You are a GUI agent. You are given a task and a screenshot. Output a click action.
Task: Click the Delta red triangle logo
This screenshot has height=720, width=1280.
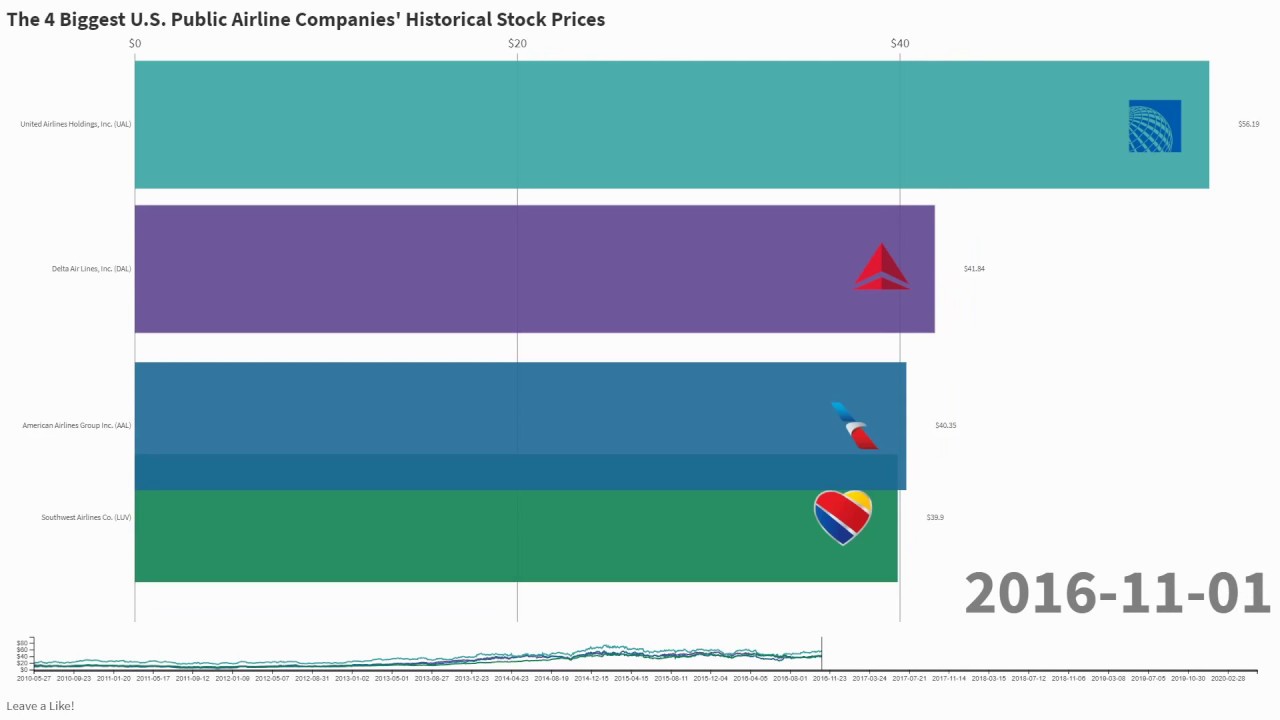[882, 268]
